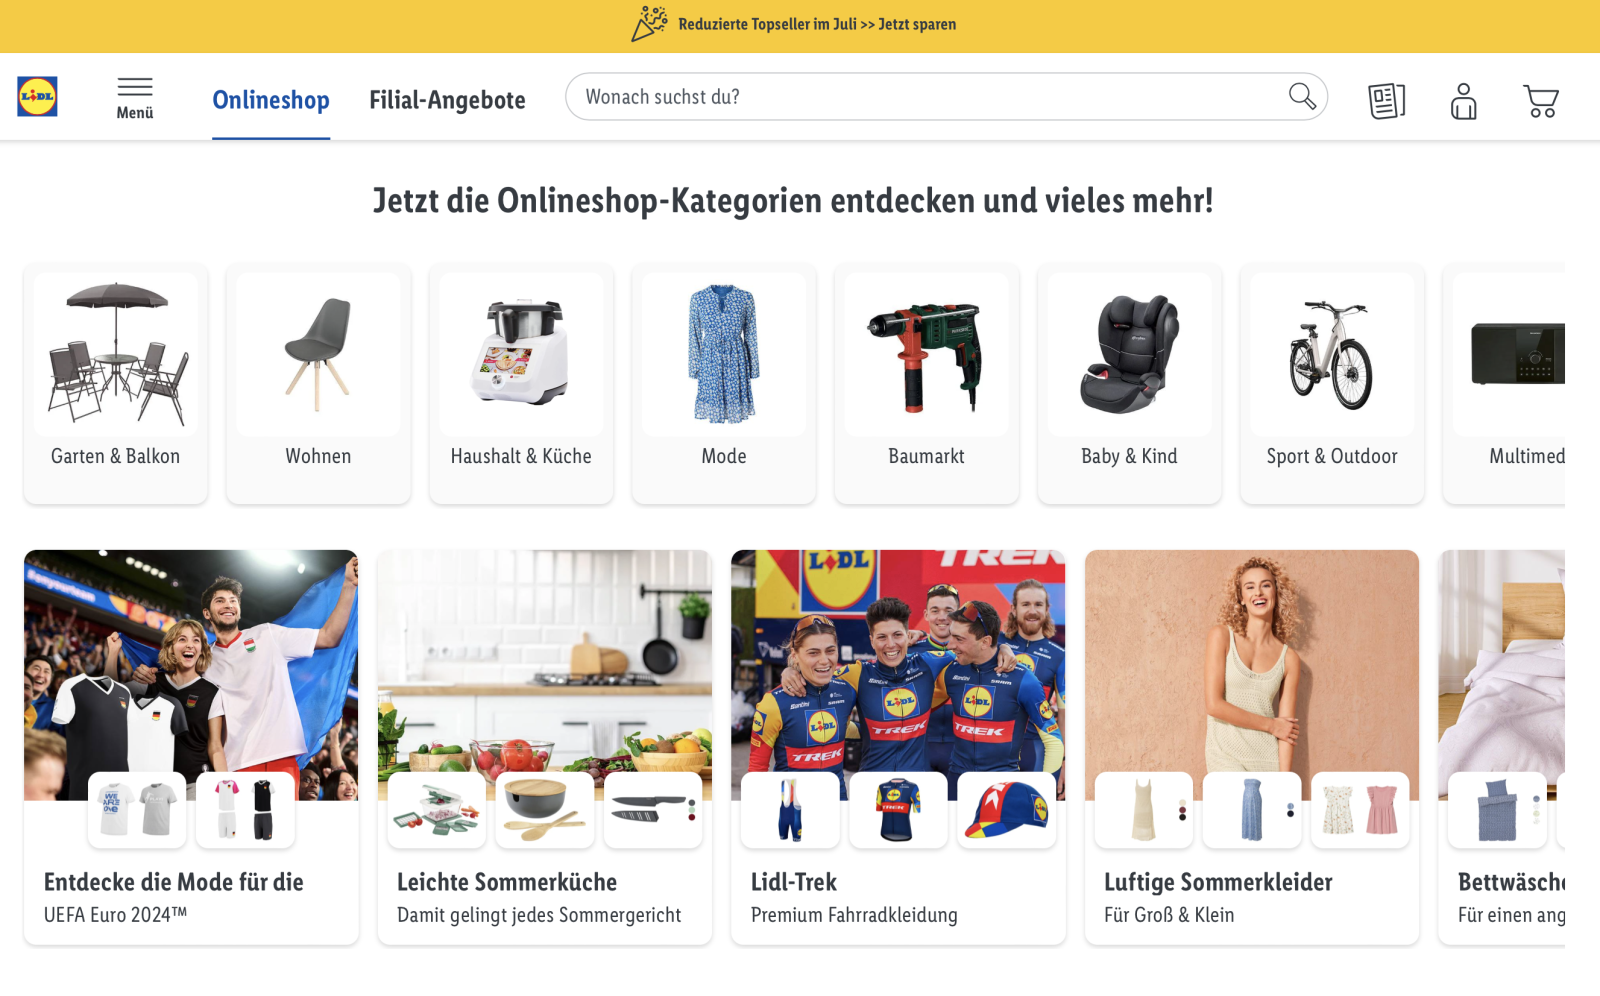Viewport: 1600px width, 996px height.
Task: Select the cycling cap product thumbnail
Action: pyautogui.click(x=1006, y=810)
